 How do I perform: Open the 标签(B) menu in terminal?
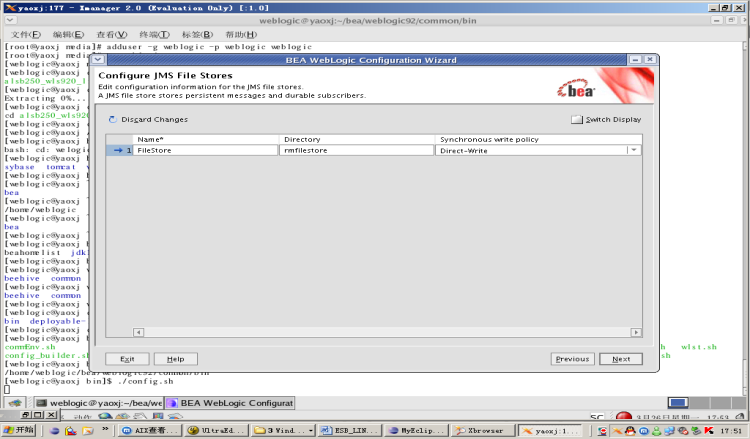pos(198,34)
